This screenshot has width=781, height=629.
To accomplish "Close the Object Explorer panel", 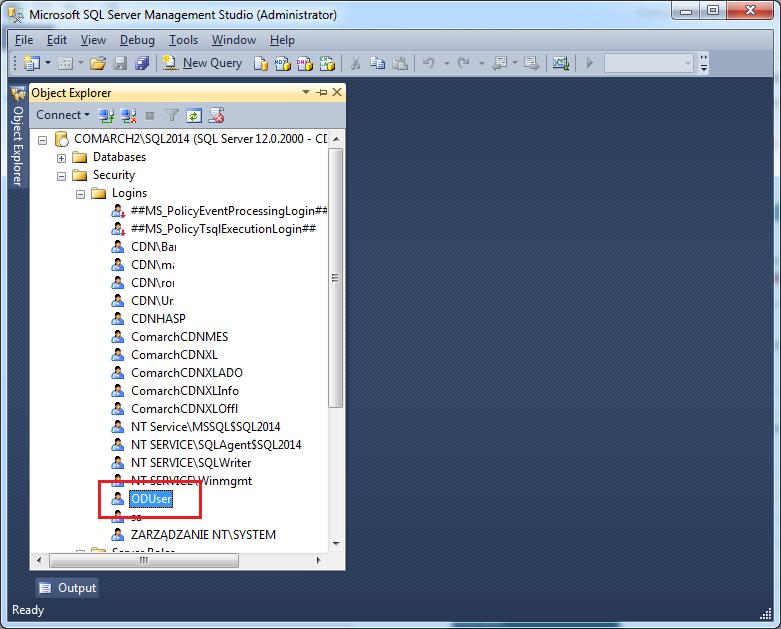I will [x=337, y=92].
